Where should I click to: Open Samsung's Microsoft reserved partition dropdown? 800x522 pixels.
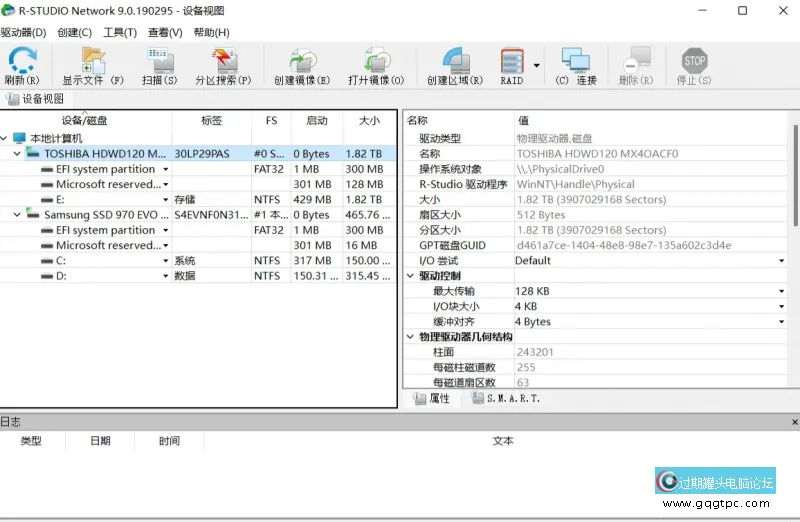pos(165,245)
